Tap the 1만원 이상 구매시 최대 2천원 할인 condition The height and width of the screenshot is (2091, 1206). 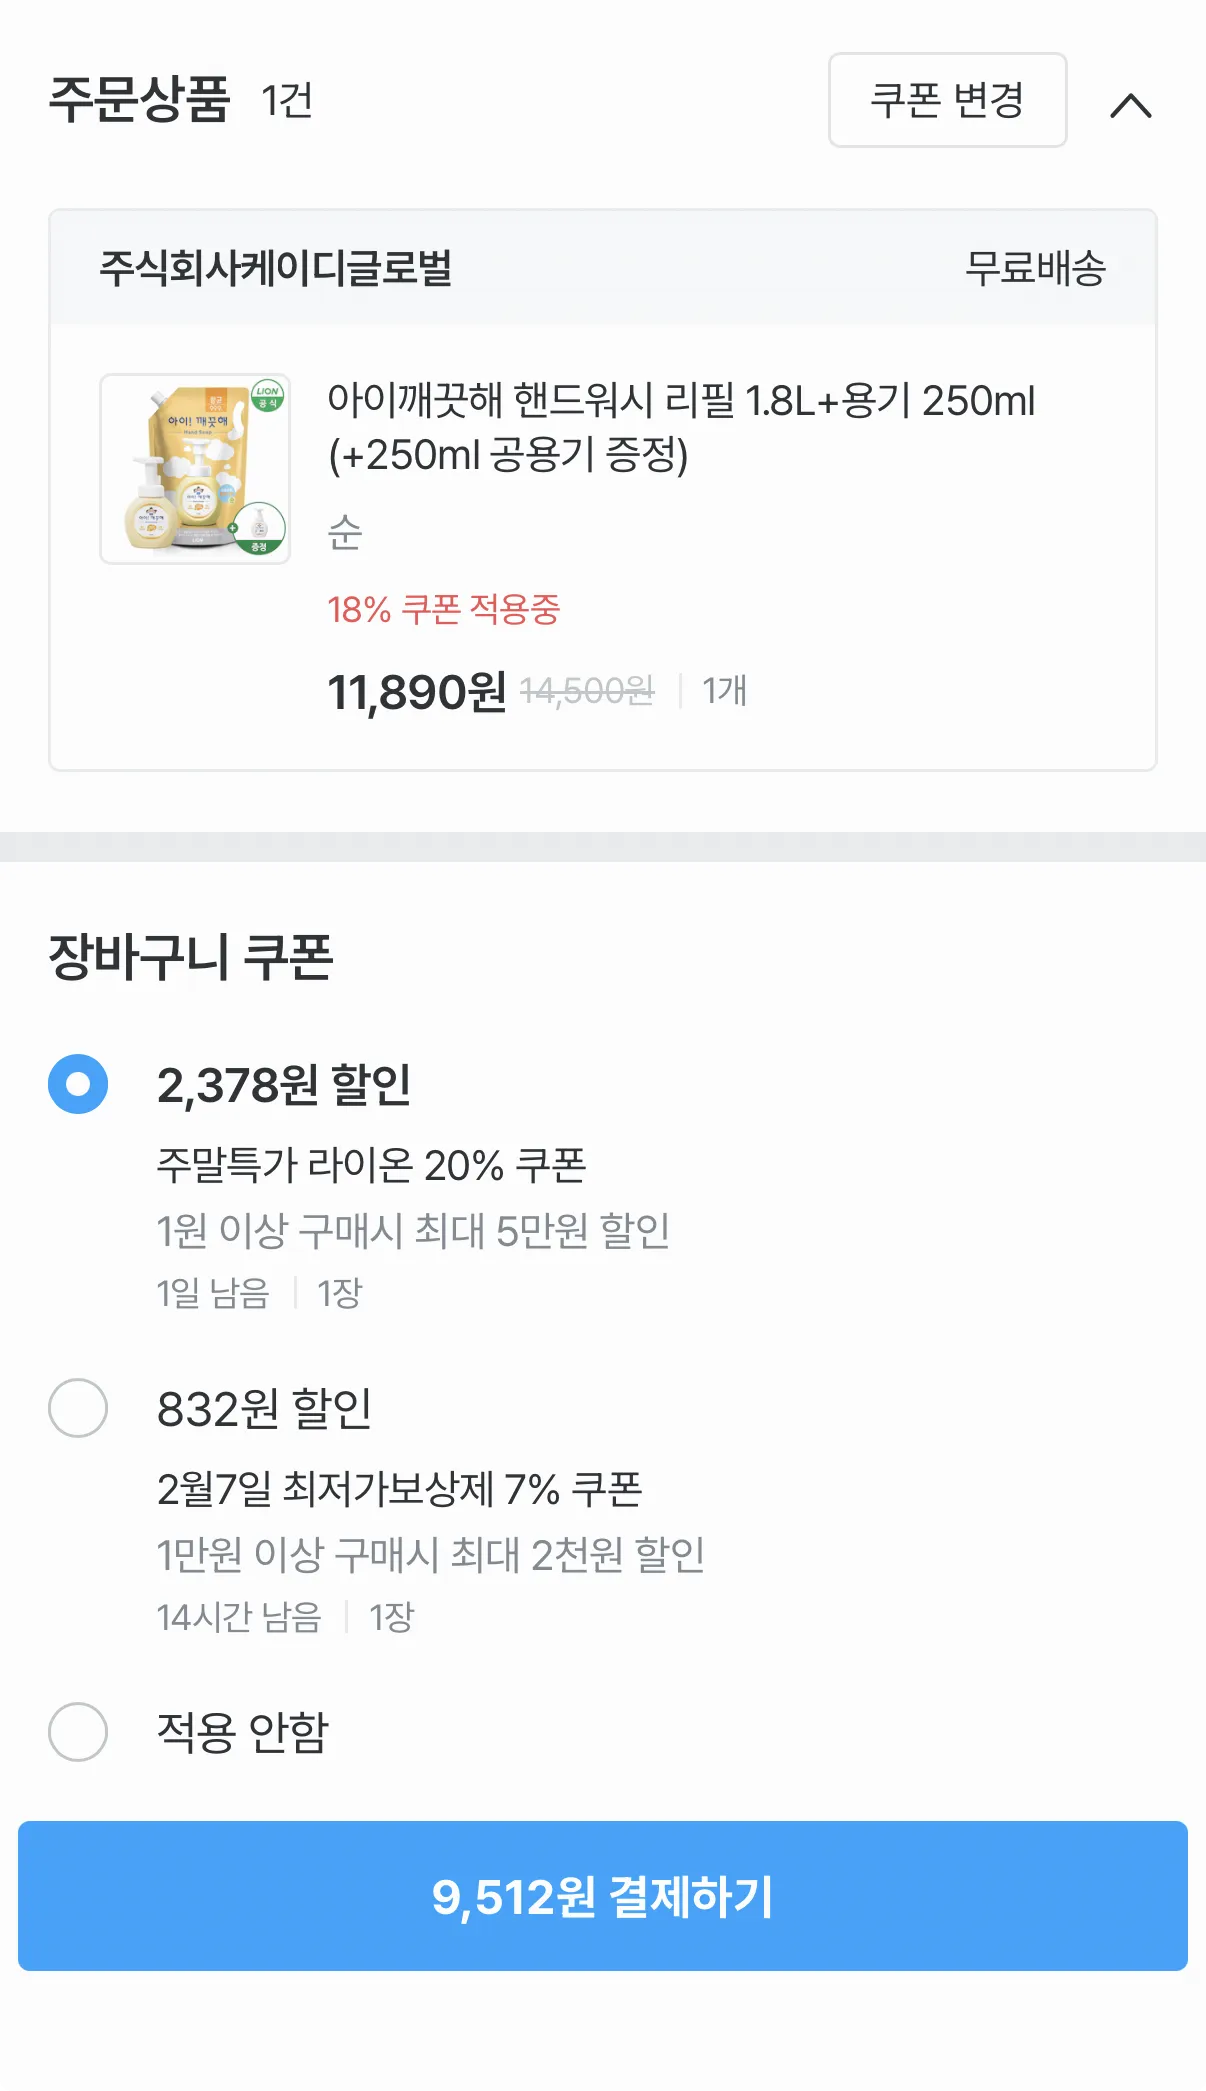[430, 1554]
